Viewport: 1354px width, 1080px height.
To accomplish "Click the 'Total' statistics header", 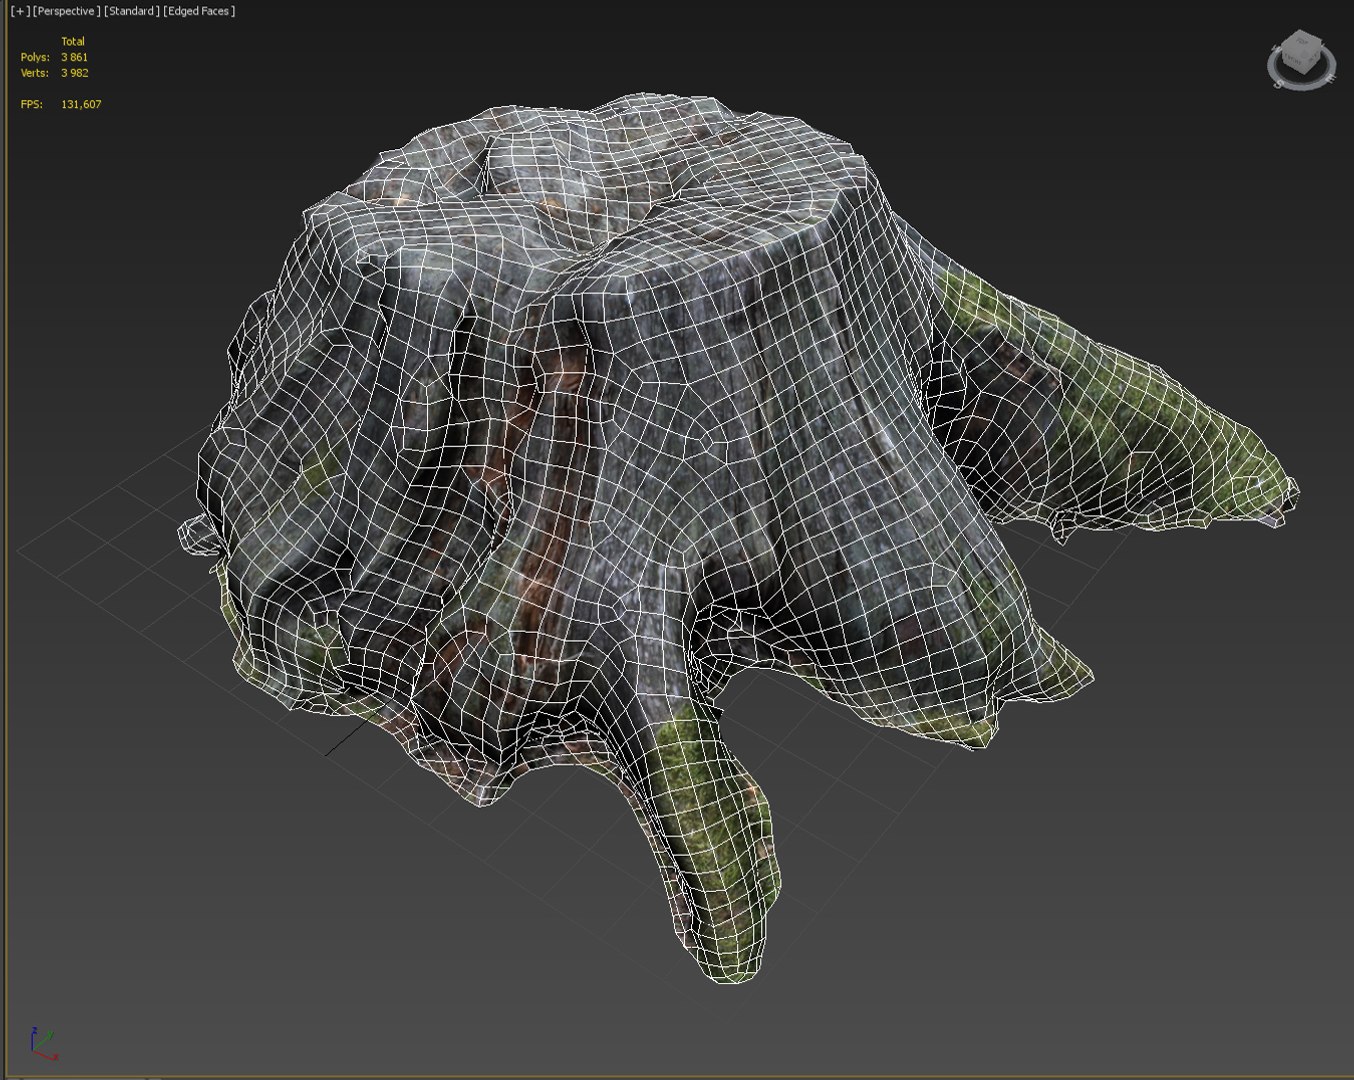I will 73,41.
